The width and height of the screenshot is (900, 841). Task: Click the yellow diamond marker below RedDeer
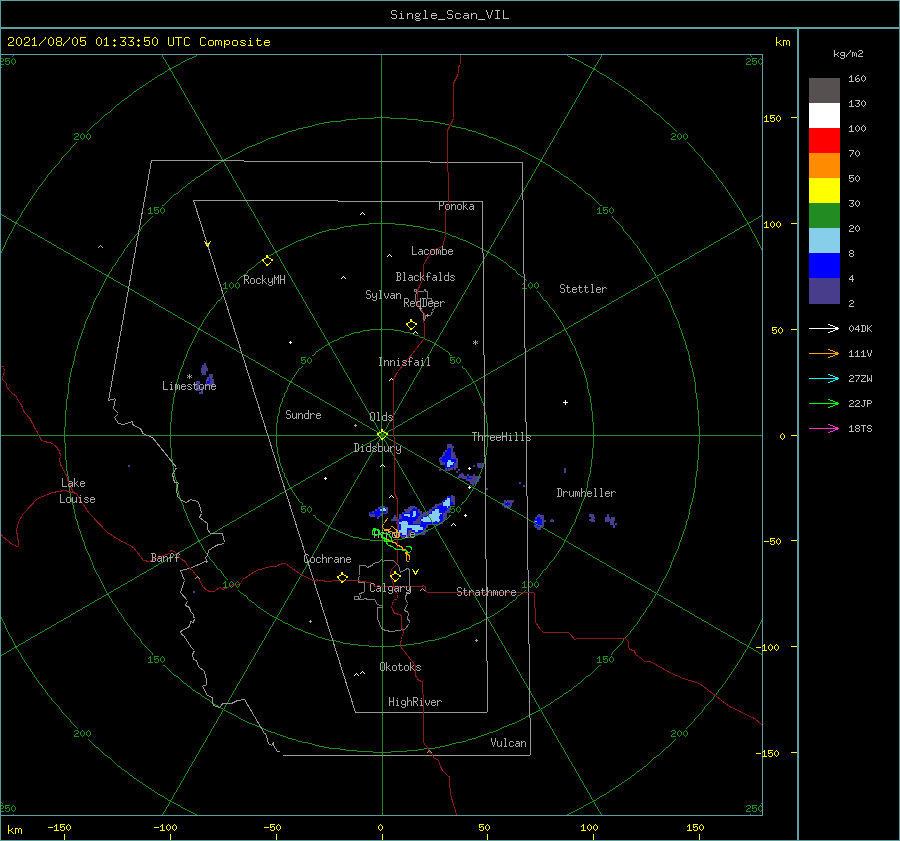coord(411,325)
